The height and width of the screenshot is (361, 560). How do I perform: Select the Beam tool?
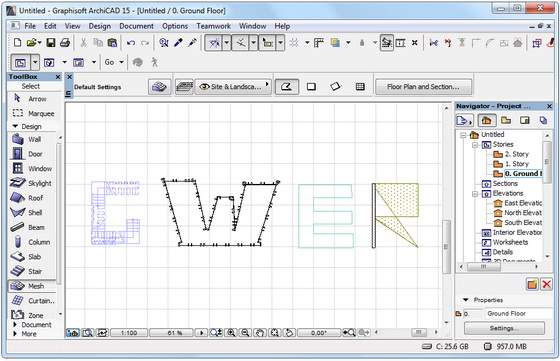point(31,227)
